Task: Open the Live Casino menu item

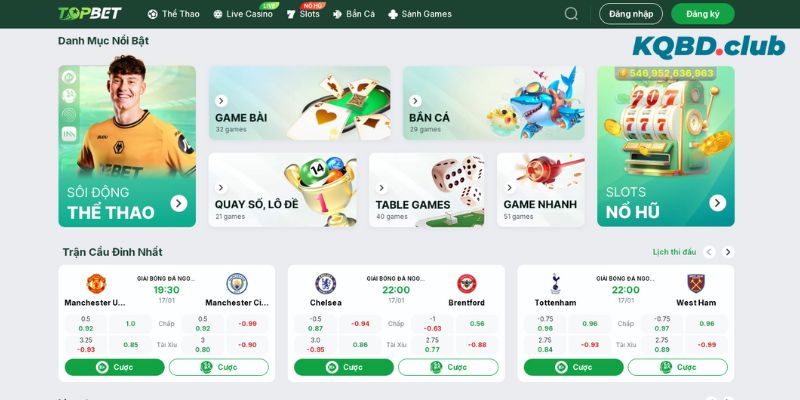Action: [243, 14]
